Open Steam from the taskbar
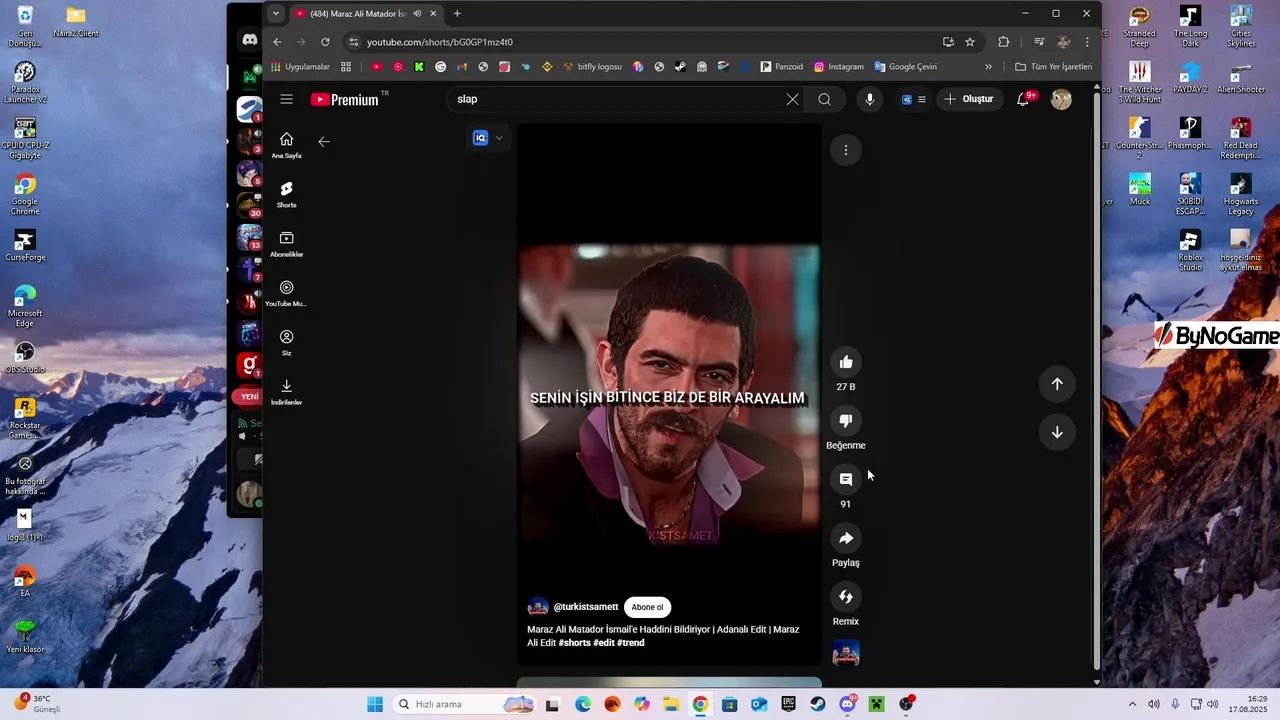 pos(818,704)
